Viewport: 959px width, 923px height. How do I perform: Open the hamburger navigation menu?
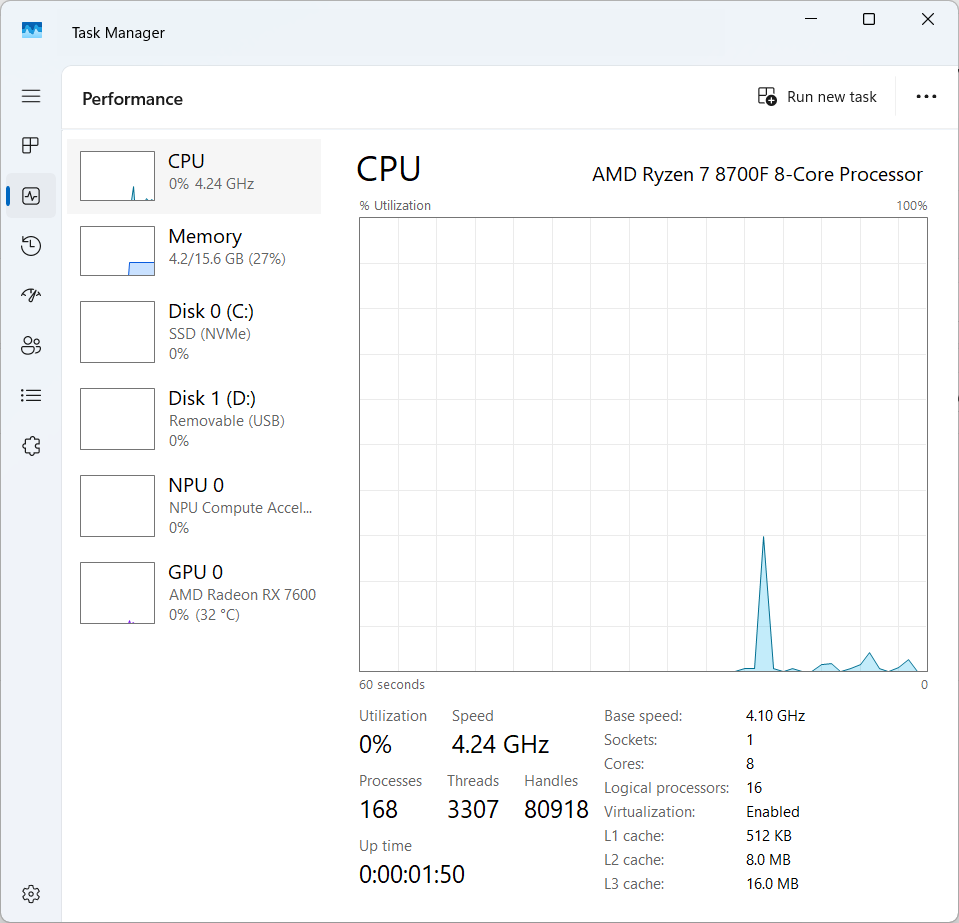(31, 96)
